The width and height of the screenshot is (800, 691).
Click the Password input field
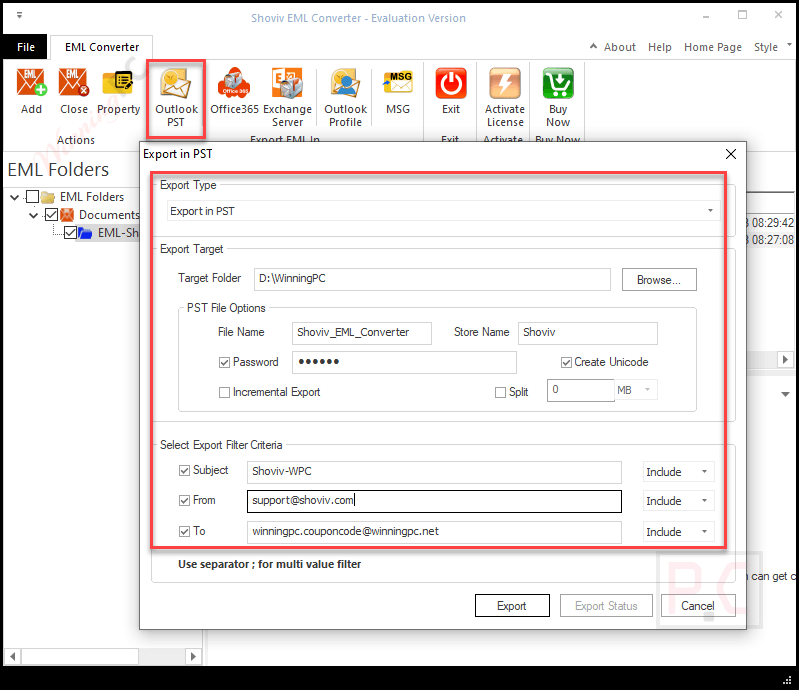pyautogui.click(x=404, y=362)
